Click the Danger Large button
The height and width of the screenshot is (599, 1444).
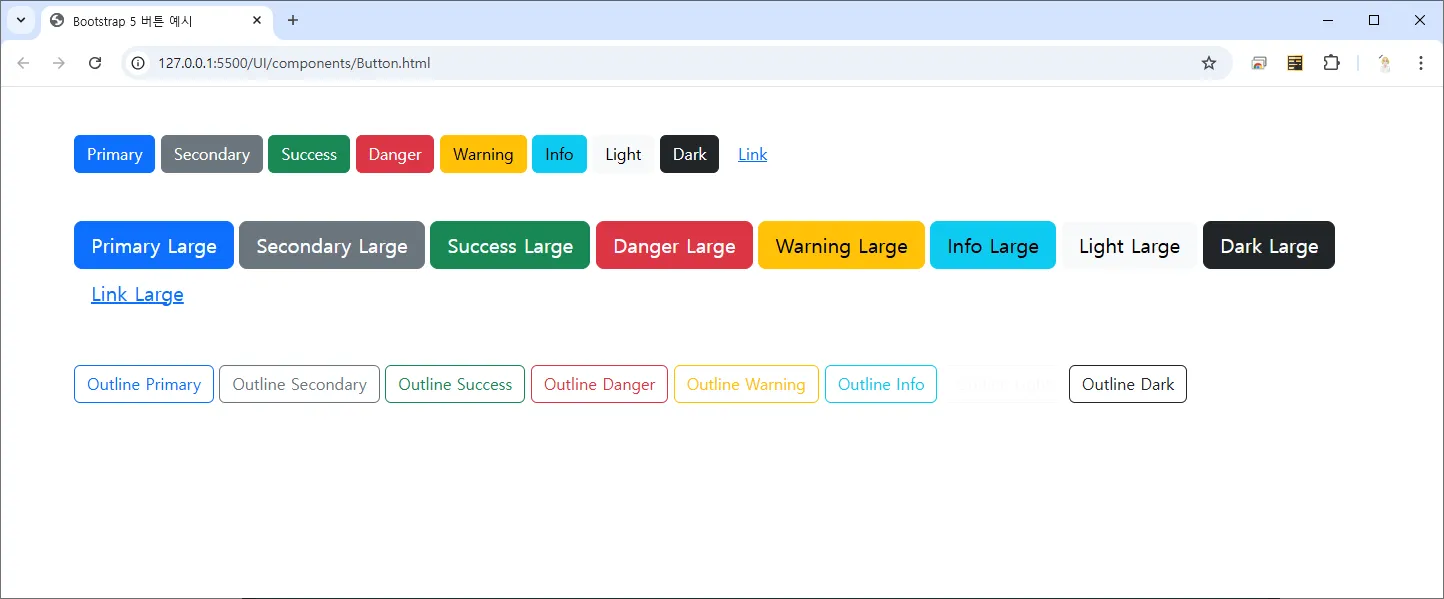674,245
